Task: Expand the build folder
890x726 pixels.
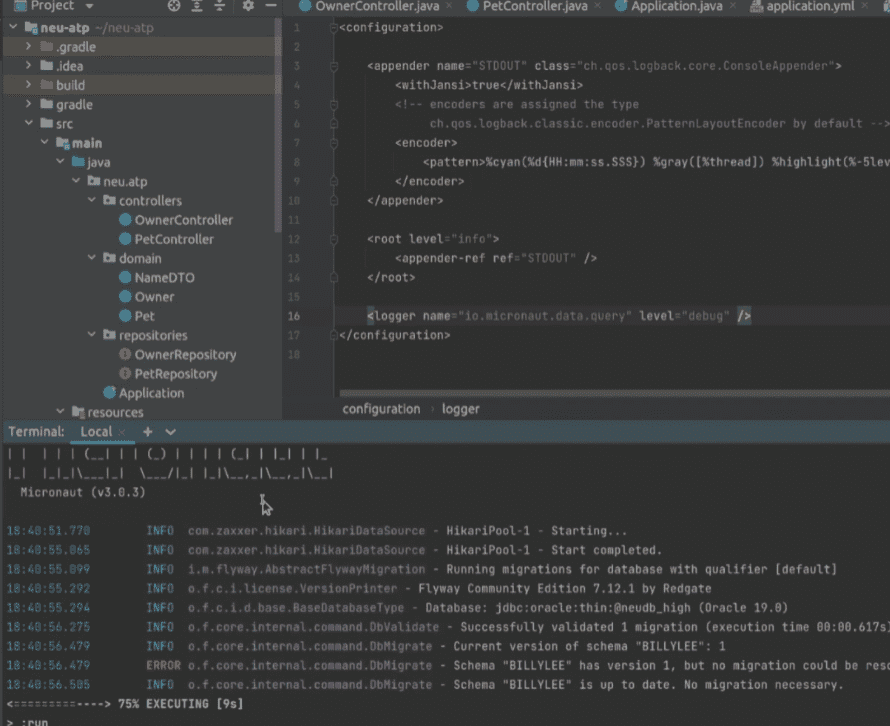Action: (x=28, y=85)
